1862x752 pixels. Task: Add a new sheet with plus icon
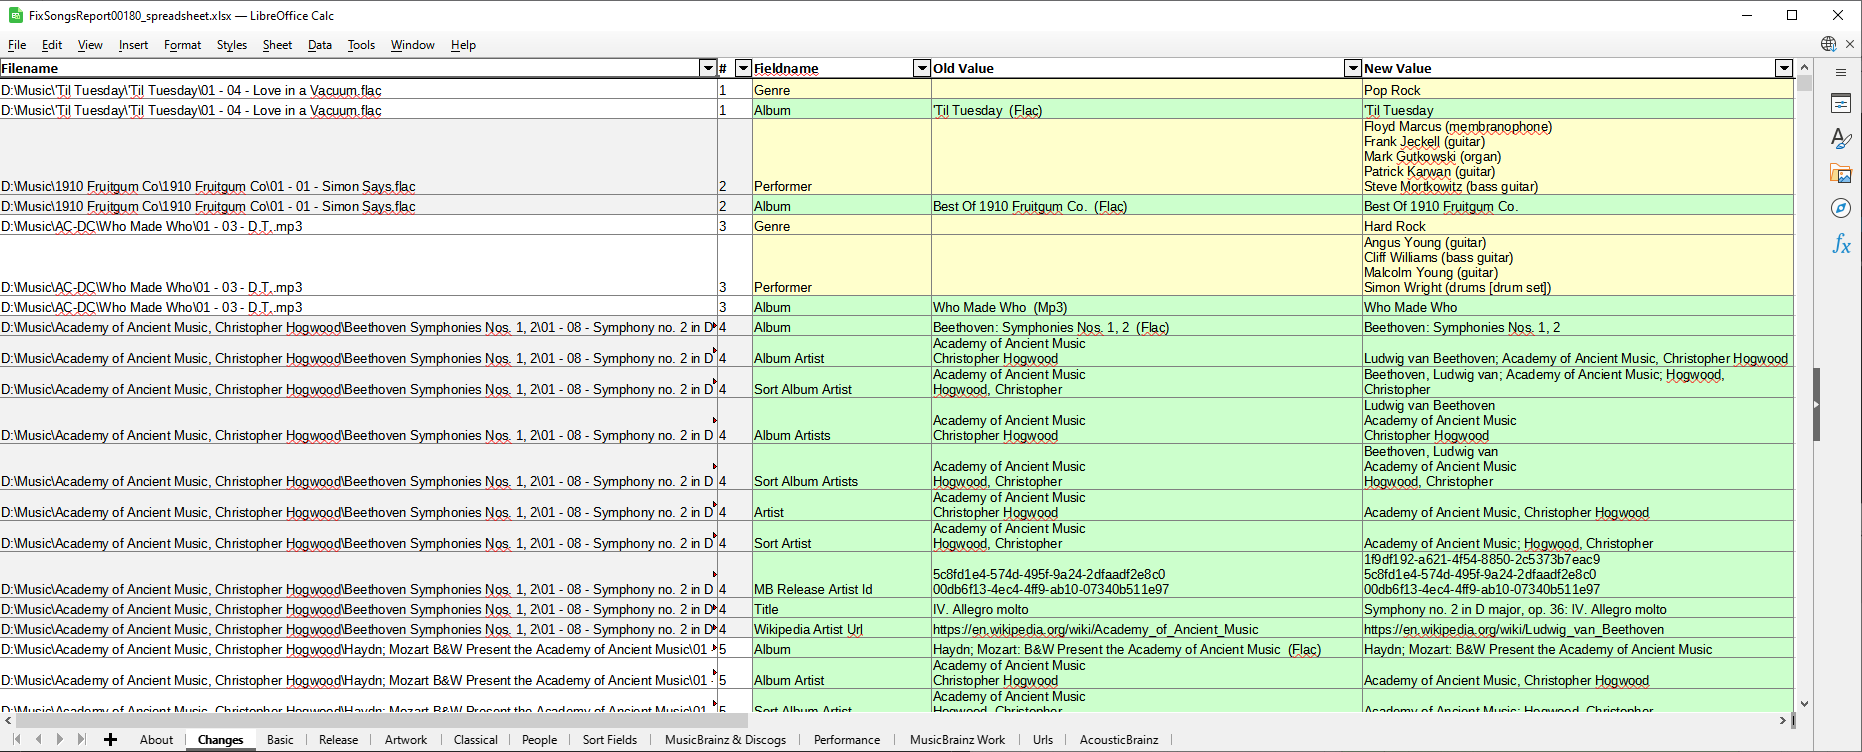pyautogui.click(x=110, y=739)
